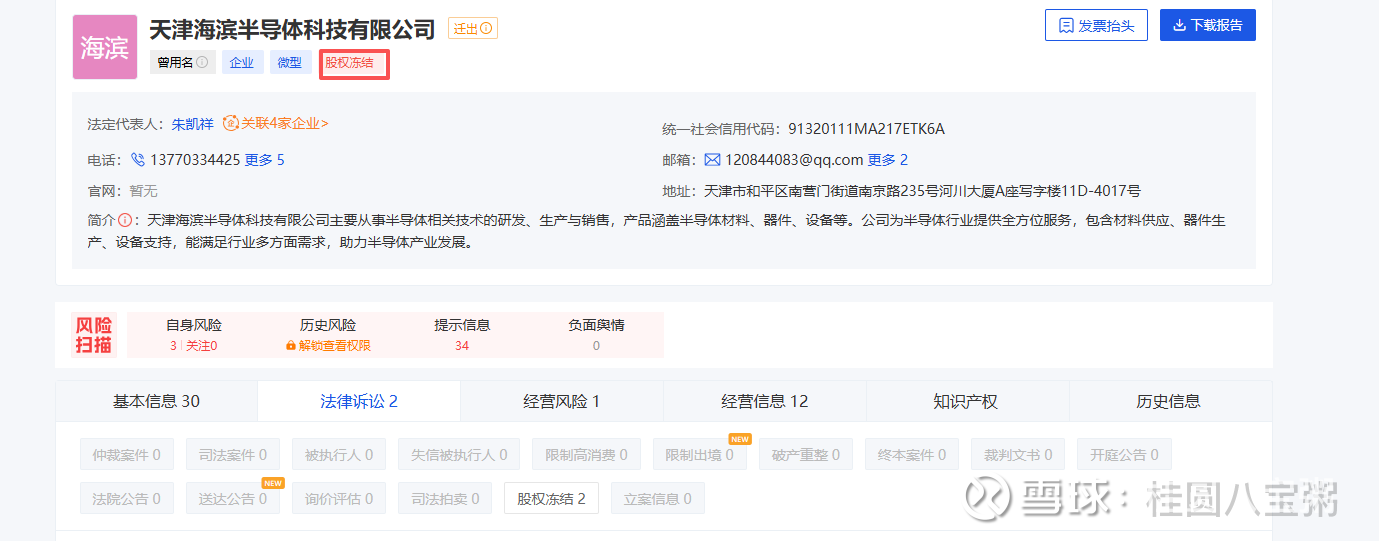Click the phone icon before 13770334425
This screenshot has width=1379, height=541.
[138, 159]
